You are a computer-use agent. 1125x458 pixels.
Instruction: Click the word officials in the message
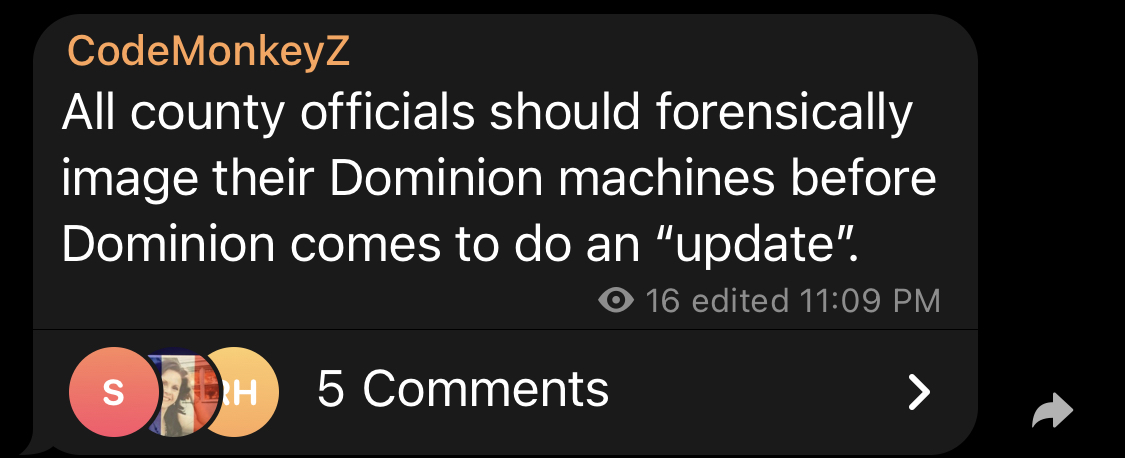(387, 113)
